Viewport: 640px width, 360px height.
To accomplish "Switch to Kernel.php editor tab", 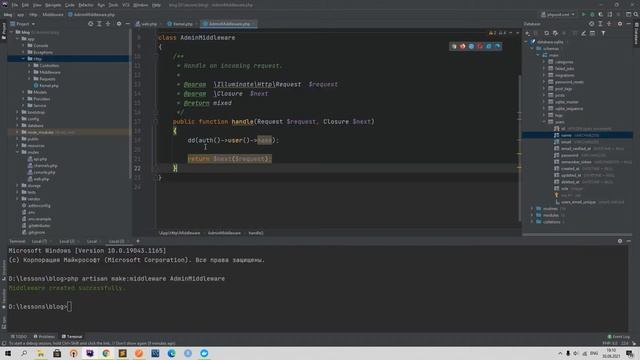I will [x=180, y=24].
